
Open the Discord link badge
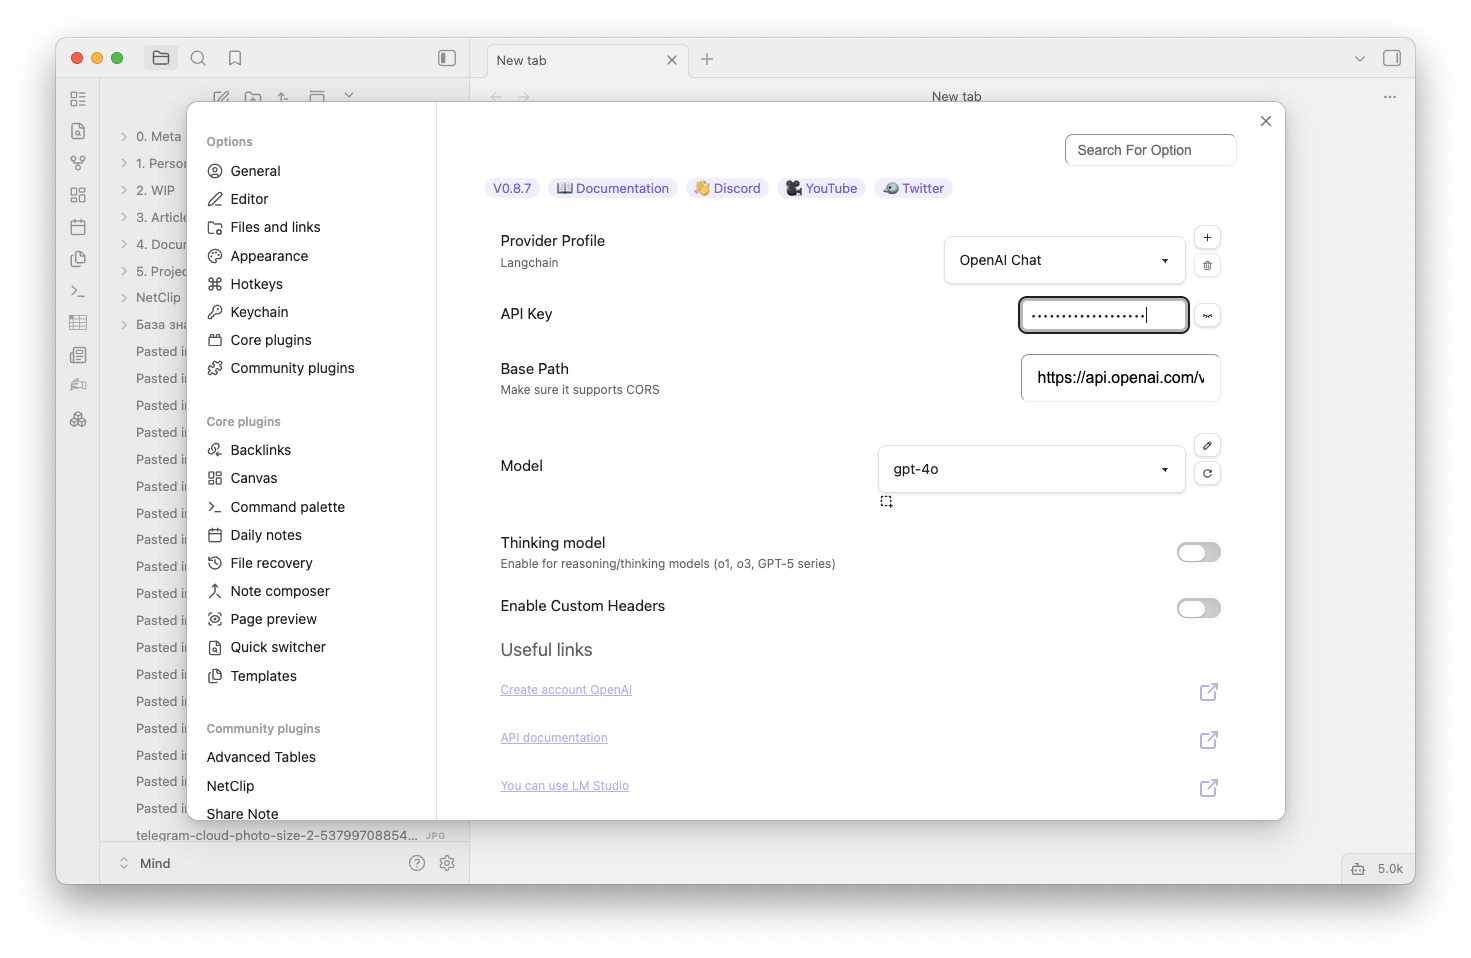tap(728, 188)
